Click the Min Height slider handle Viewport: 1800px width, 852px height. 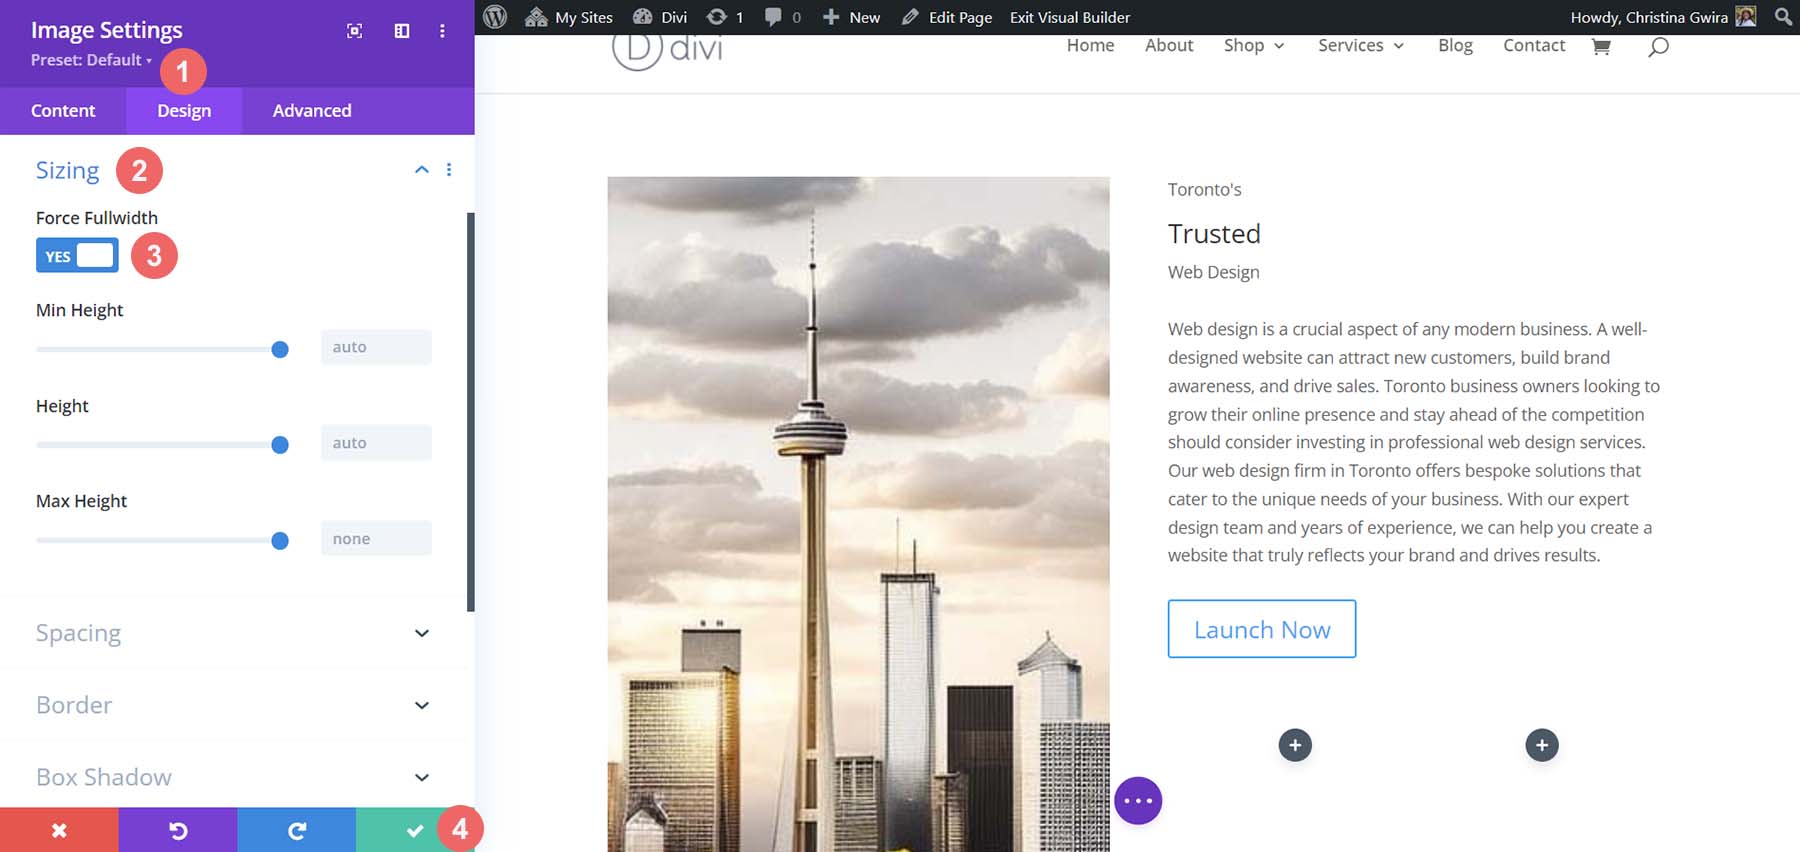pos(280,349)
